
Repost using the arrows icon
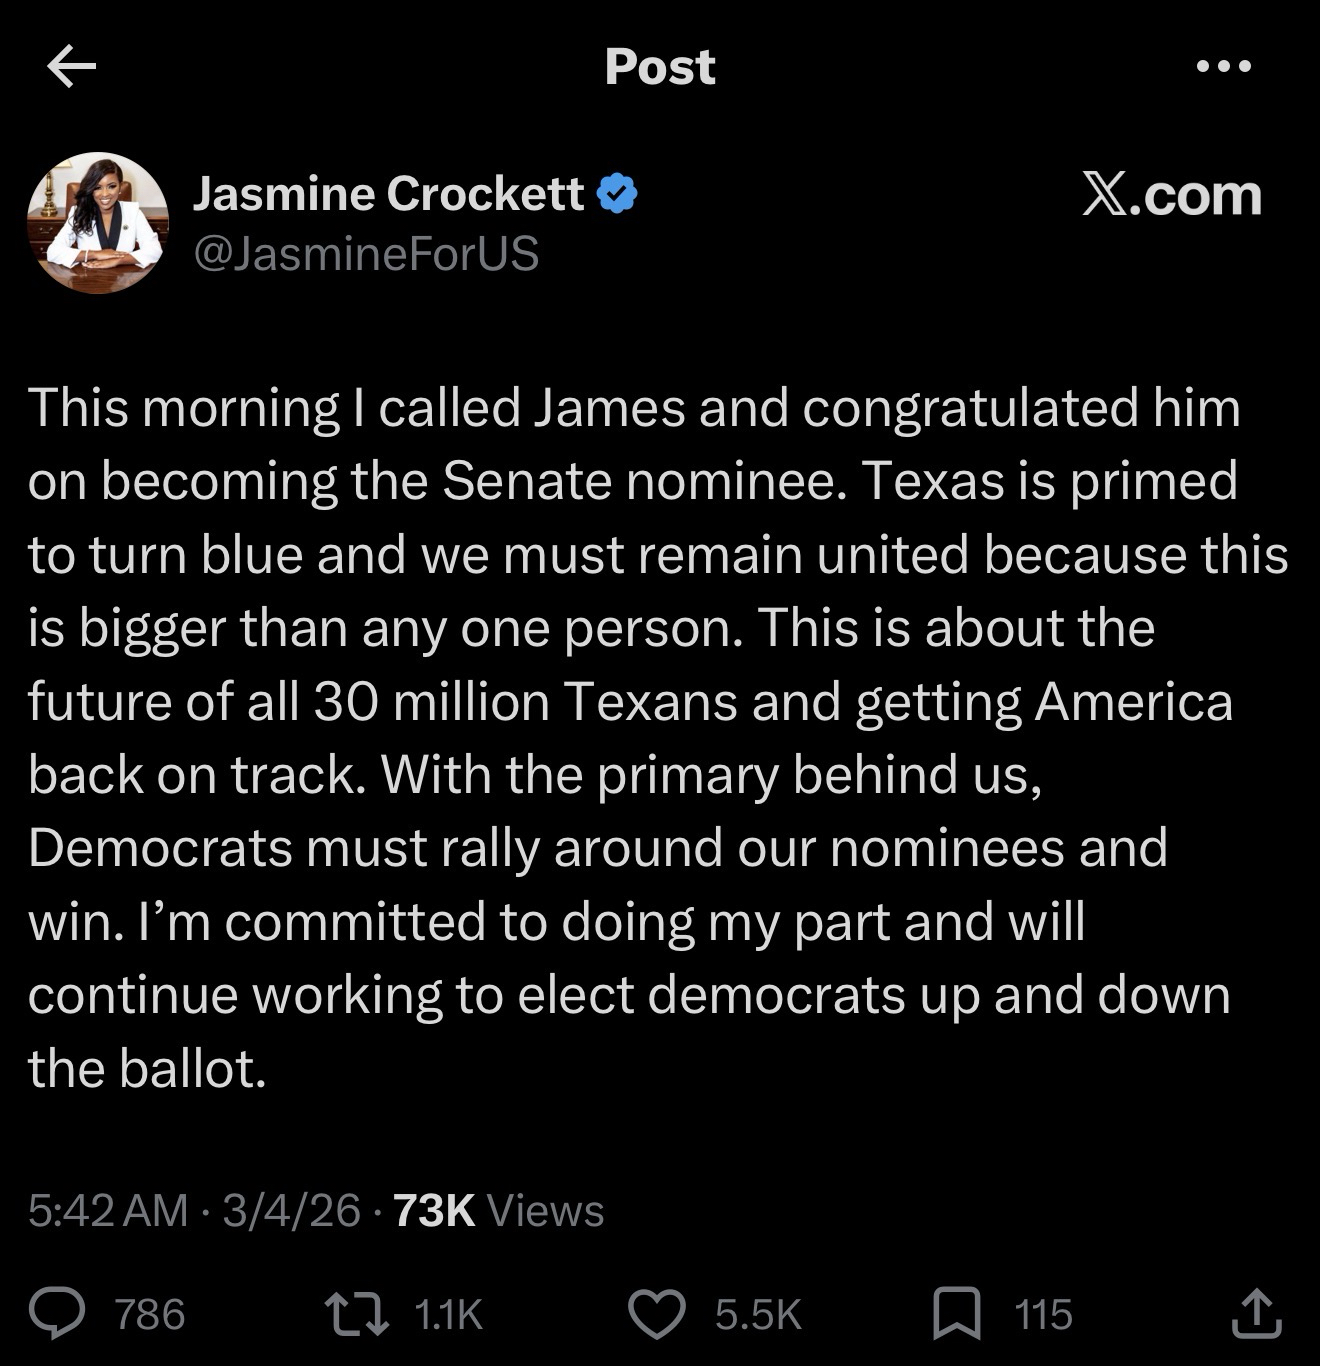(359, 1314)
